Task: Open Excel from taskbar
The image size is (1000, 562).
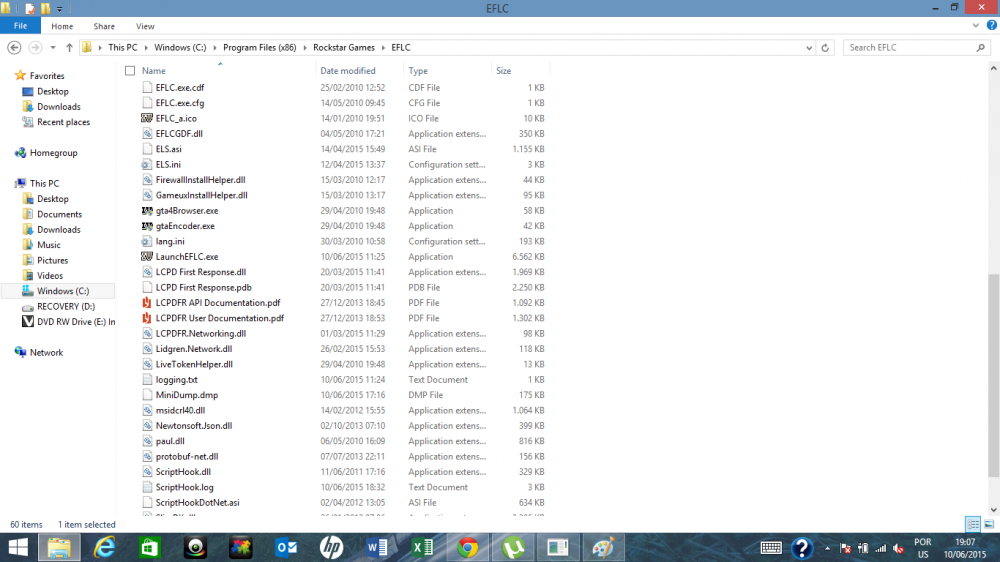Action: point(422,548)
